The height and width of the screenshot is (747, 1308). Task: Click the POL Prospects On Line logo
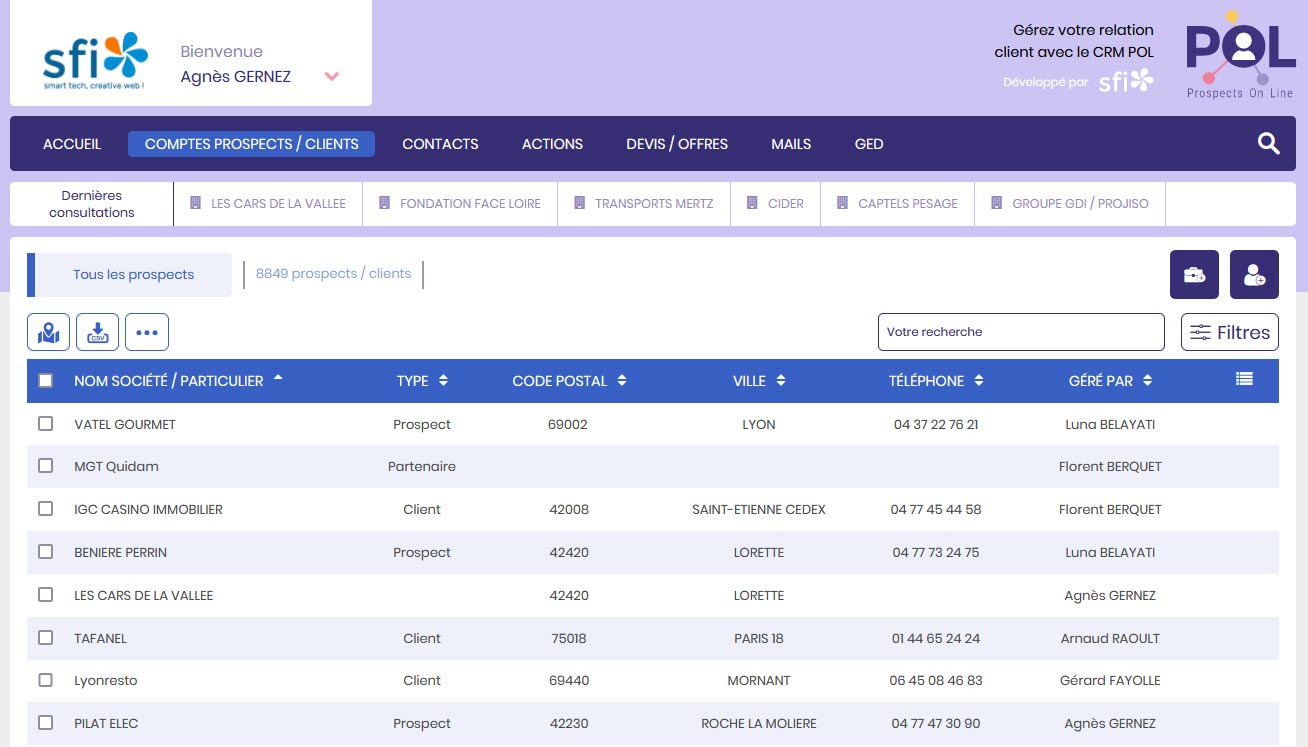(1240, 55)
